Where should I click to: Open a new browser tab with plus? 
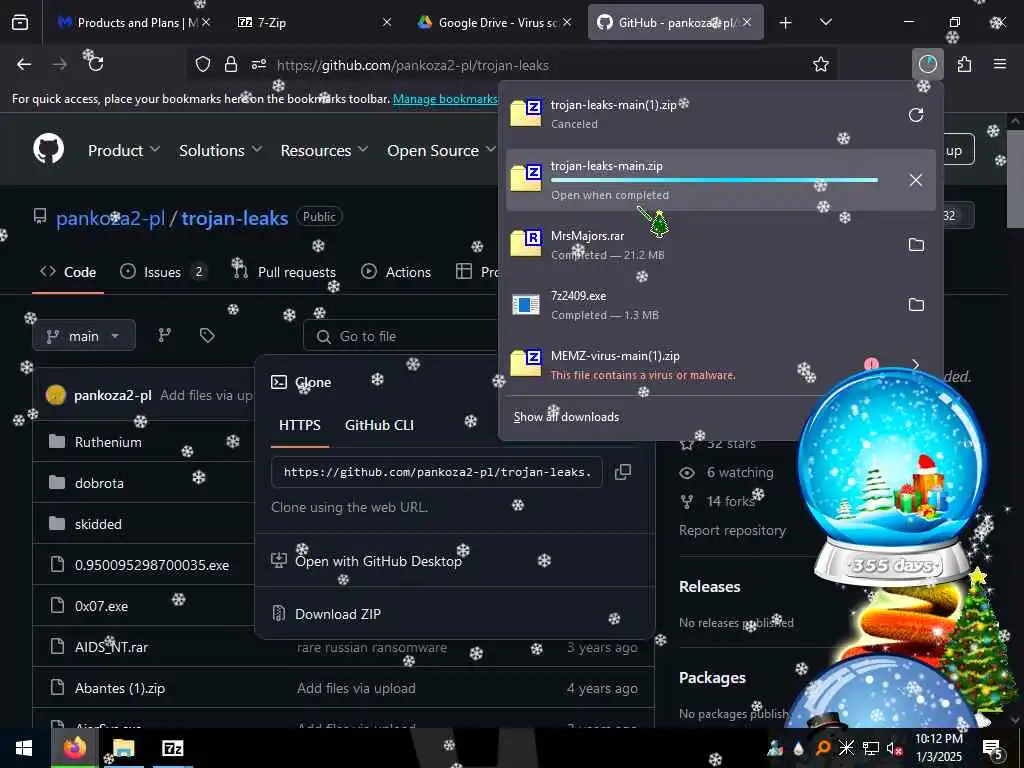pyautogui.click(x=786, y=23)
